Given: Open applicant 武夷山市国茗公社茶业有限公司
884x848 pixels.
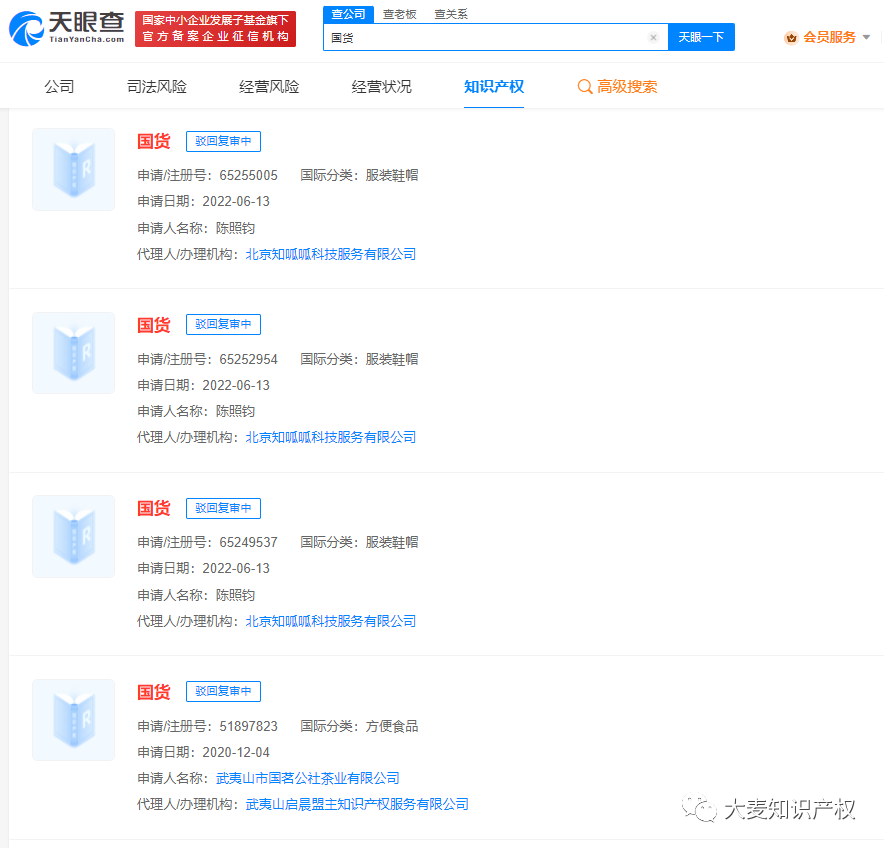Looking at the screenshot, I should pyautogui.click(x=308, y=779).
